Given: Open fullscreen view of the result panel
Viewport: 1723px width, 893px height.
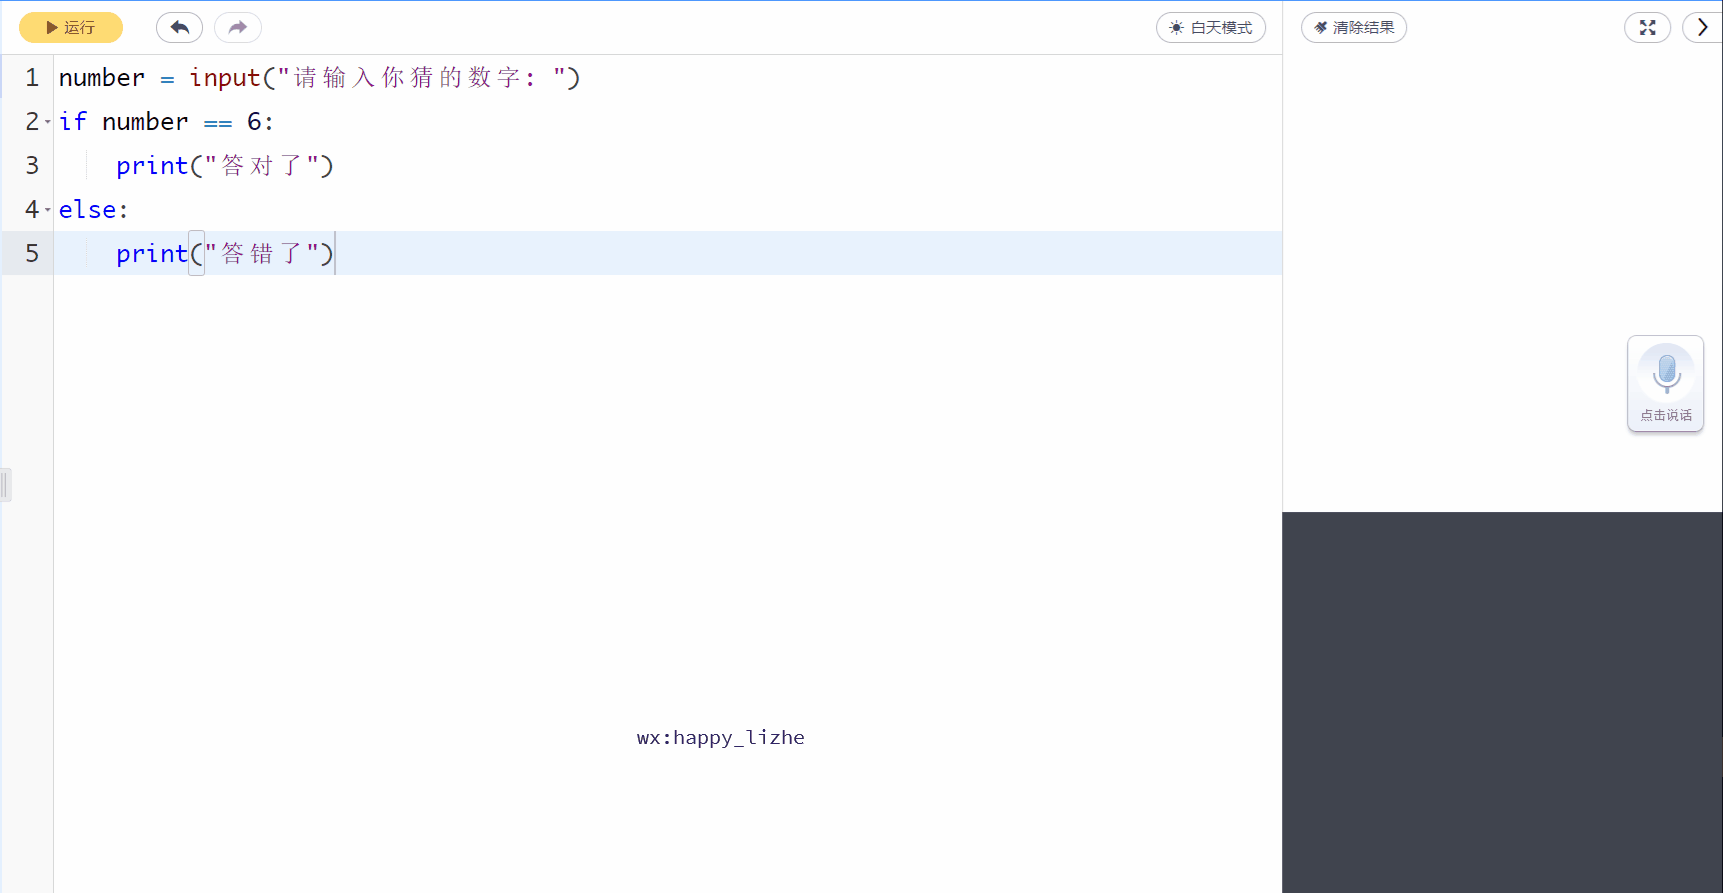Looking at the screenshot, I should pyautogui.click(x=1648, y=28).
